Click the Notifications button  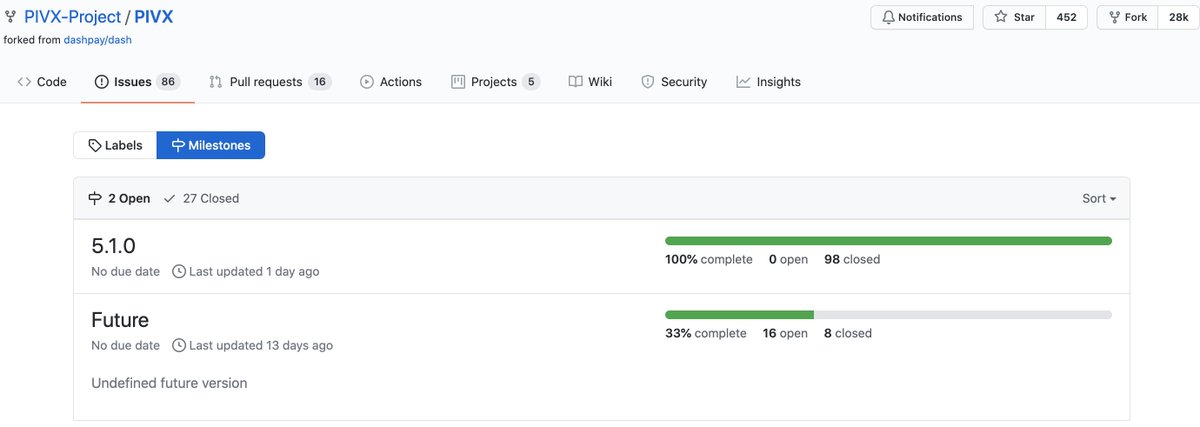[922, 17]
